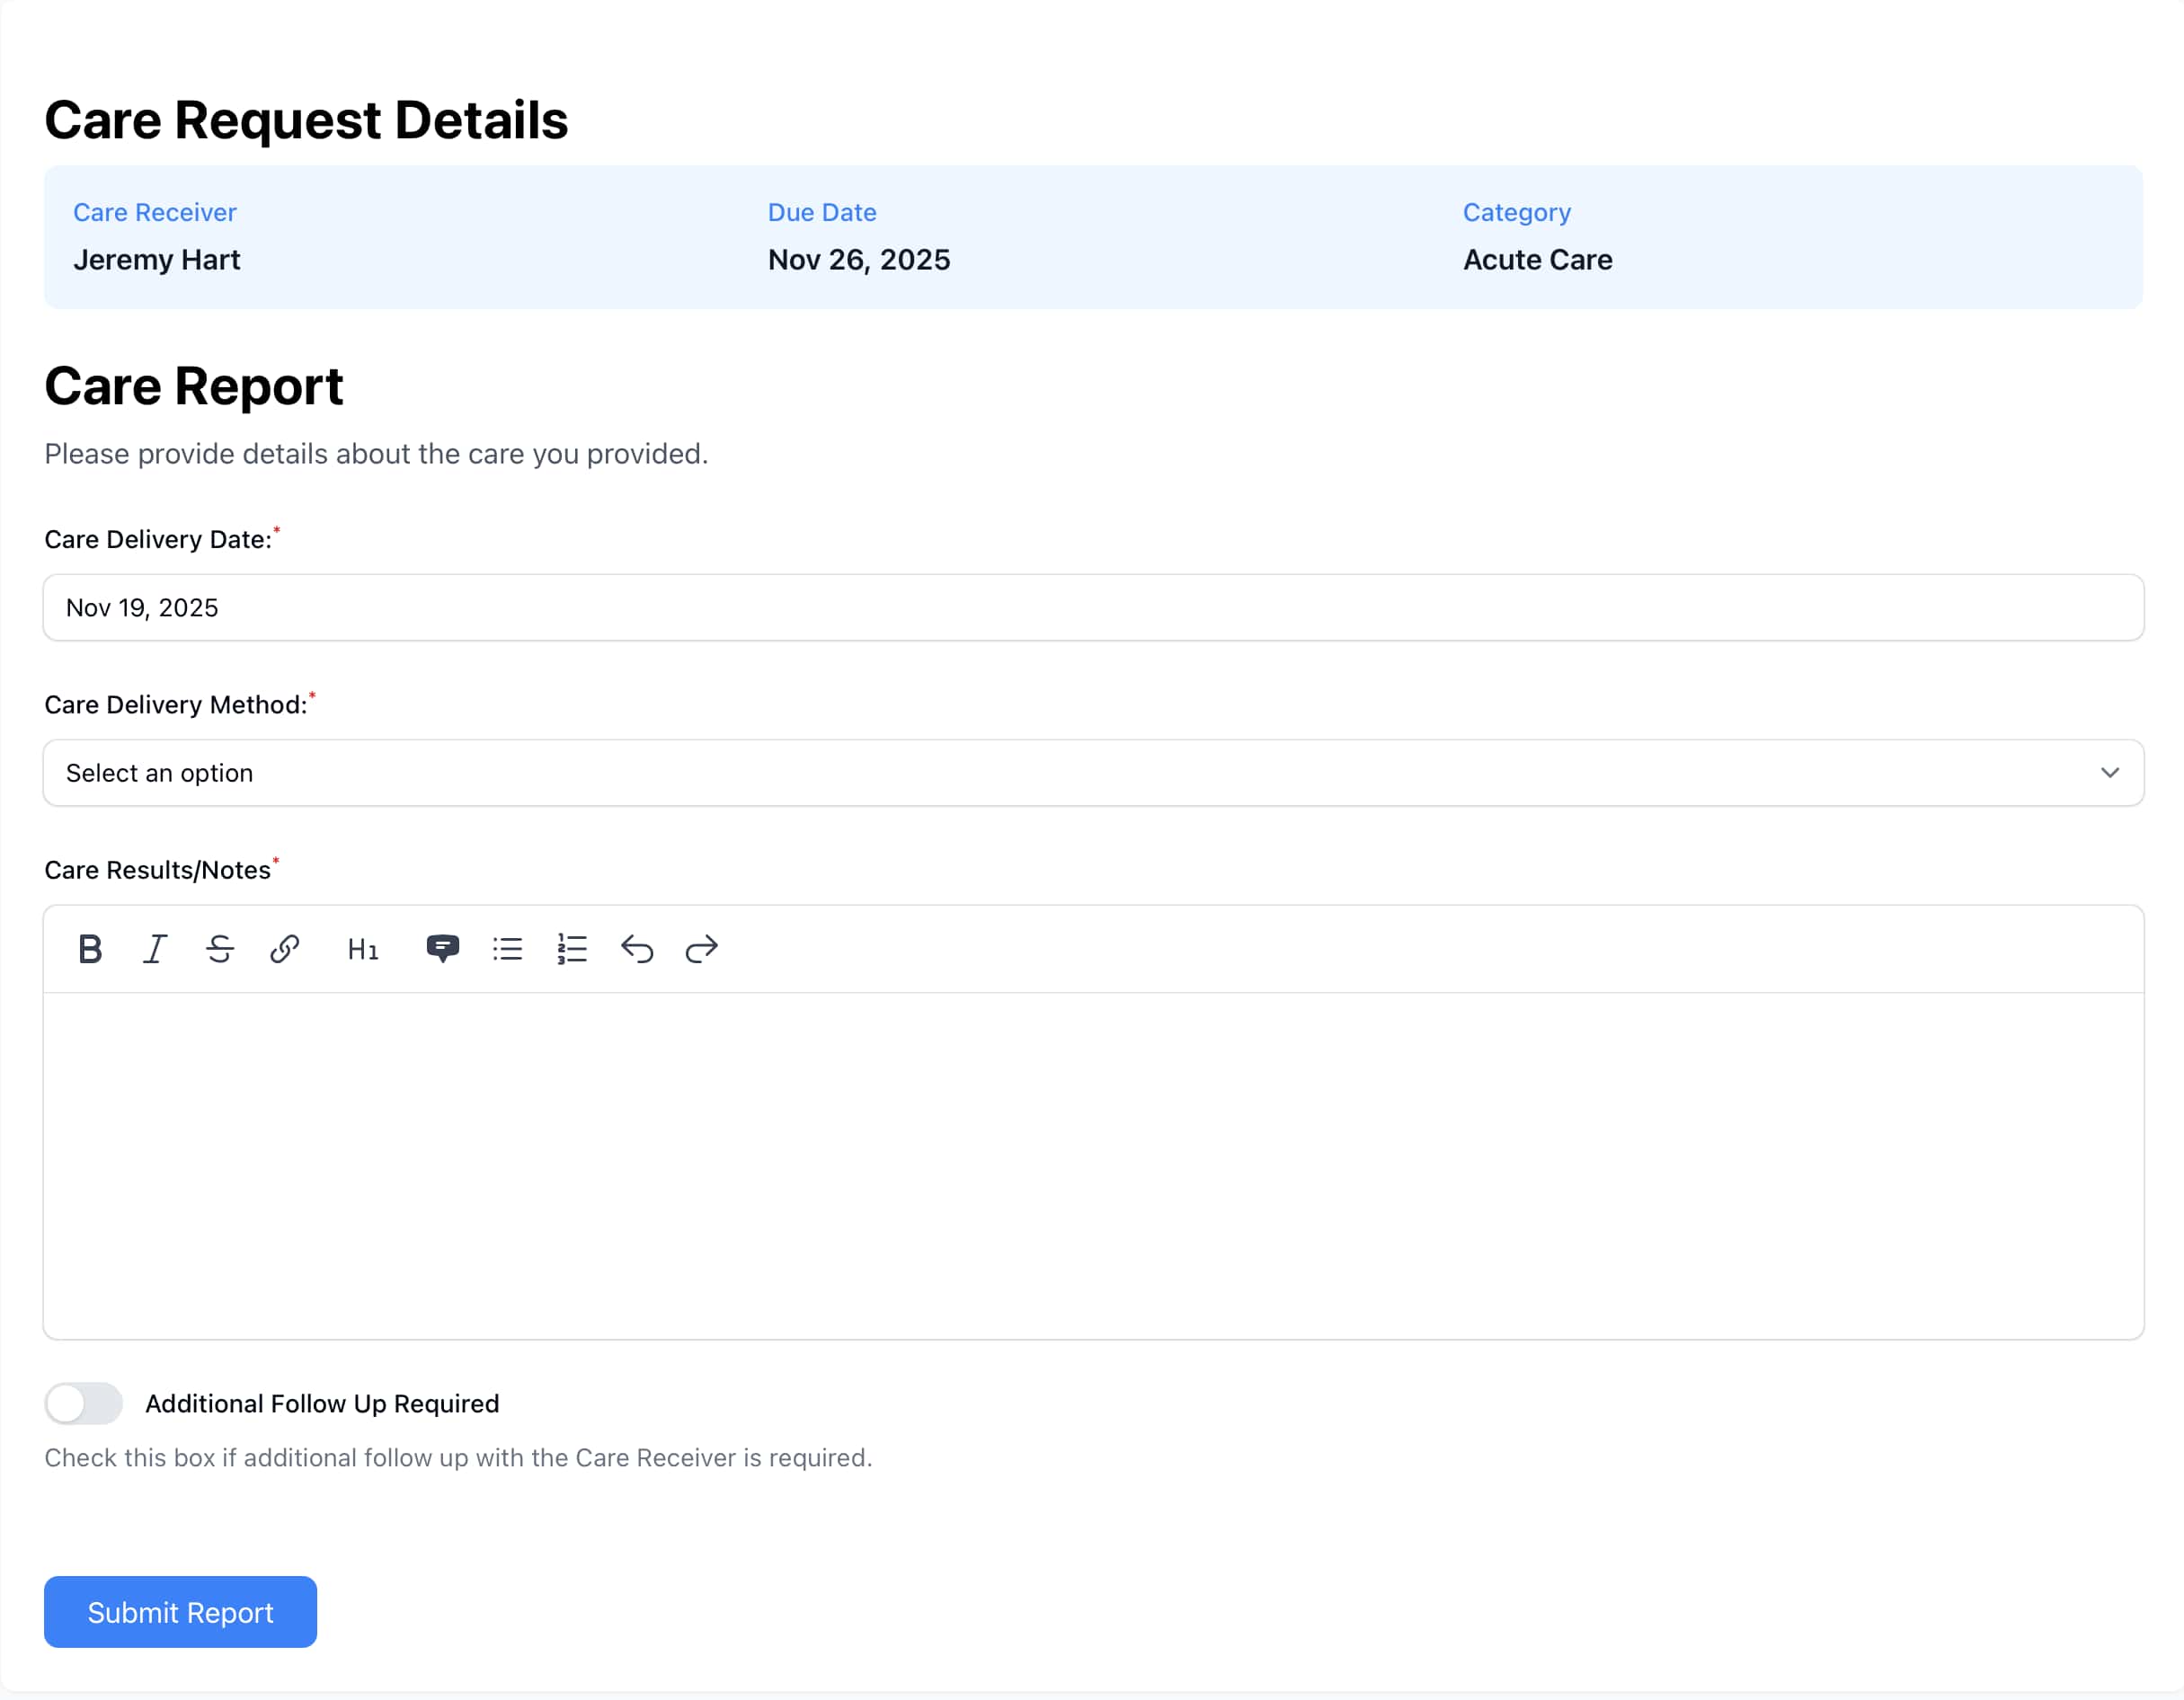This screenshot has width=2184, height=1700.
Task: Insert a hyperlink in the care notes
Action: click(x=284, y=949)
